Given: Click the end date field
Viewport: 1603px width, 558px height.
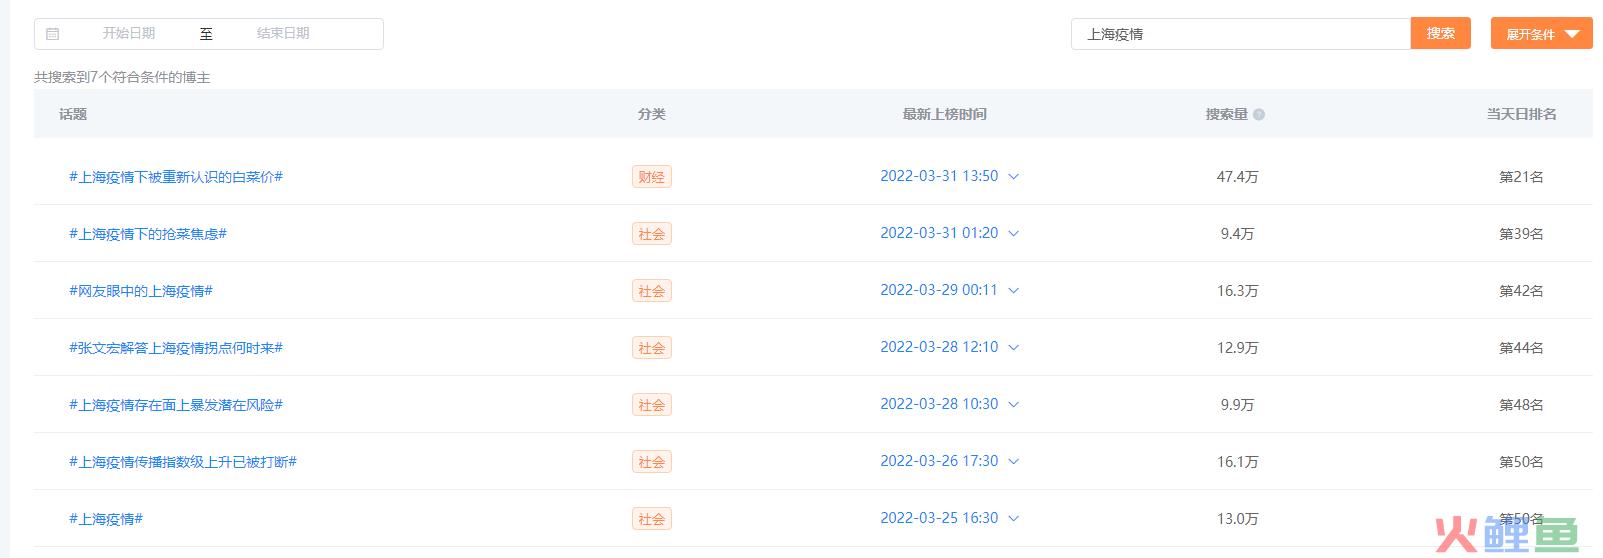Looking at the screenshot, I should [x=283, y=34].
